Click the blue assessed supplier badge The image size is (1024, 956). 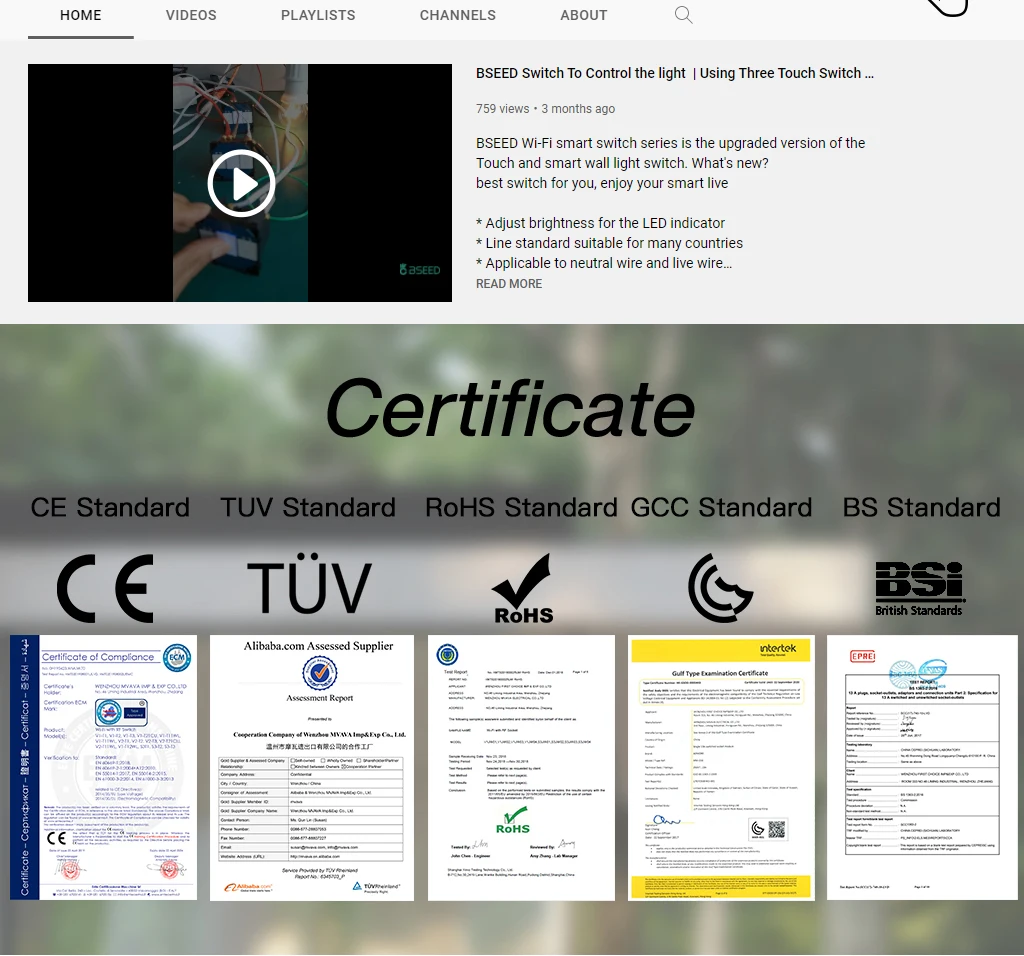pos(319,673)
